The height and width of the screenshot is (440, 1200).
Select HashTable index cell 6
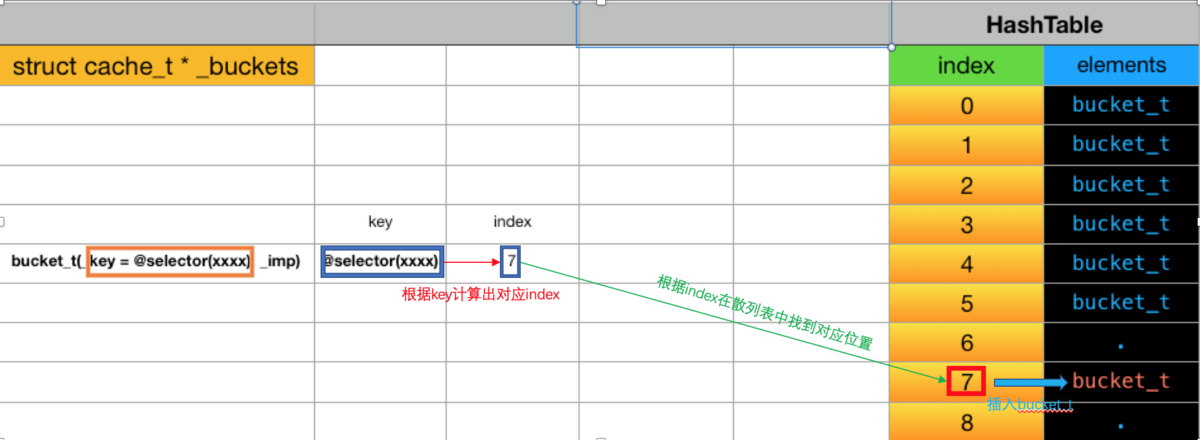tap(966, 342)
